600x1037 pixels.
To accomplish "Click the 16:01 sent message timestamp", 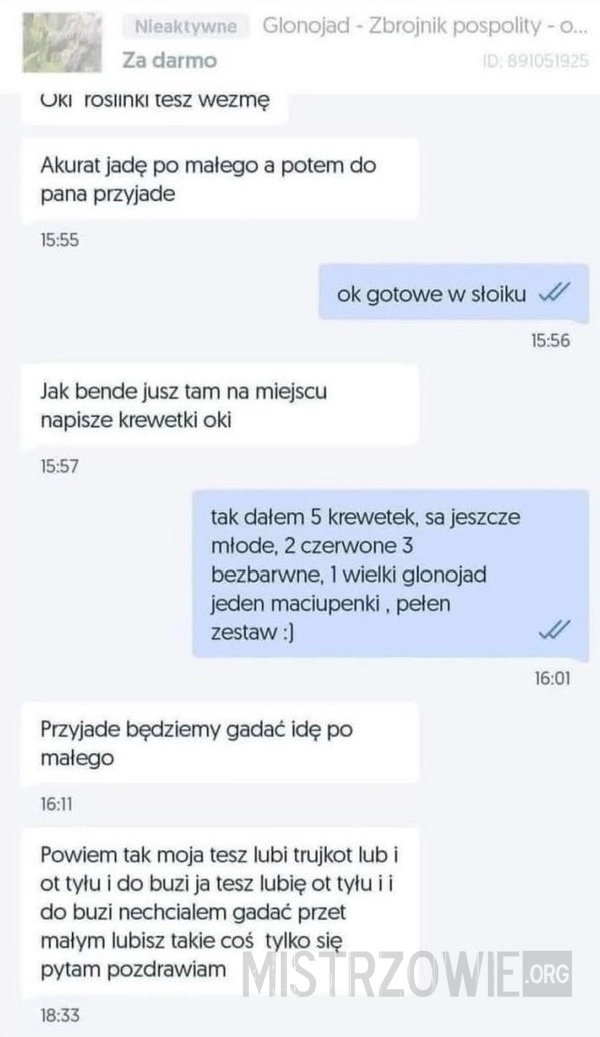I will click(x=552, y=679).
